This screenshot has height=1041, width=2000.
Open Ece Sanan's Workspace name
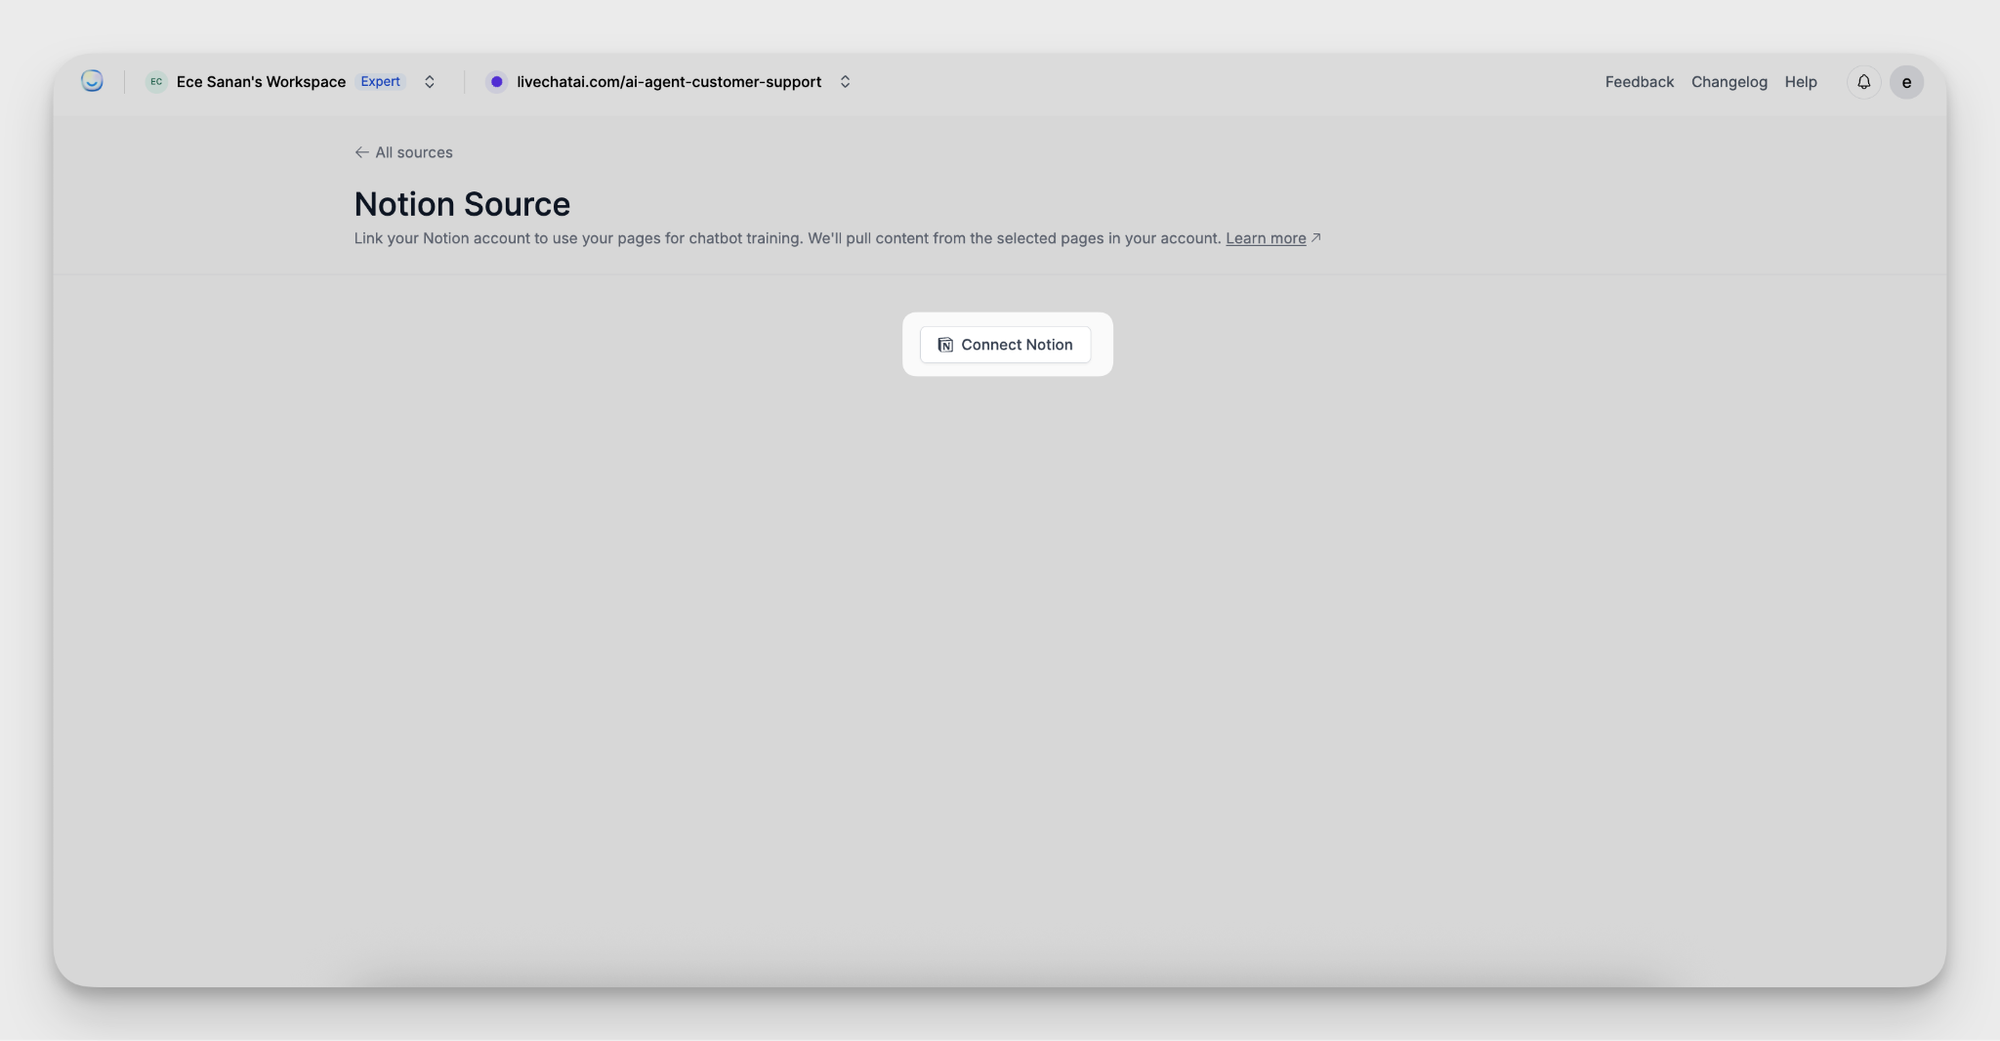coord(261,82)
